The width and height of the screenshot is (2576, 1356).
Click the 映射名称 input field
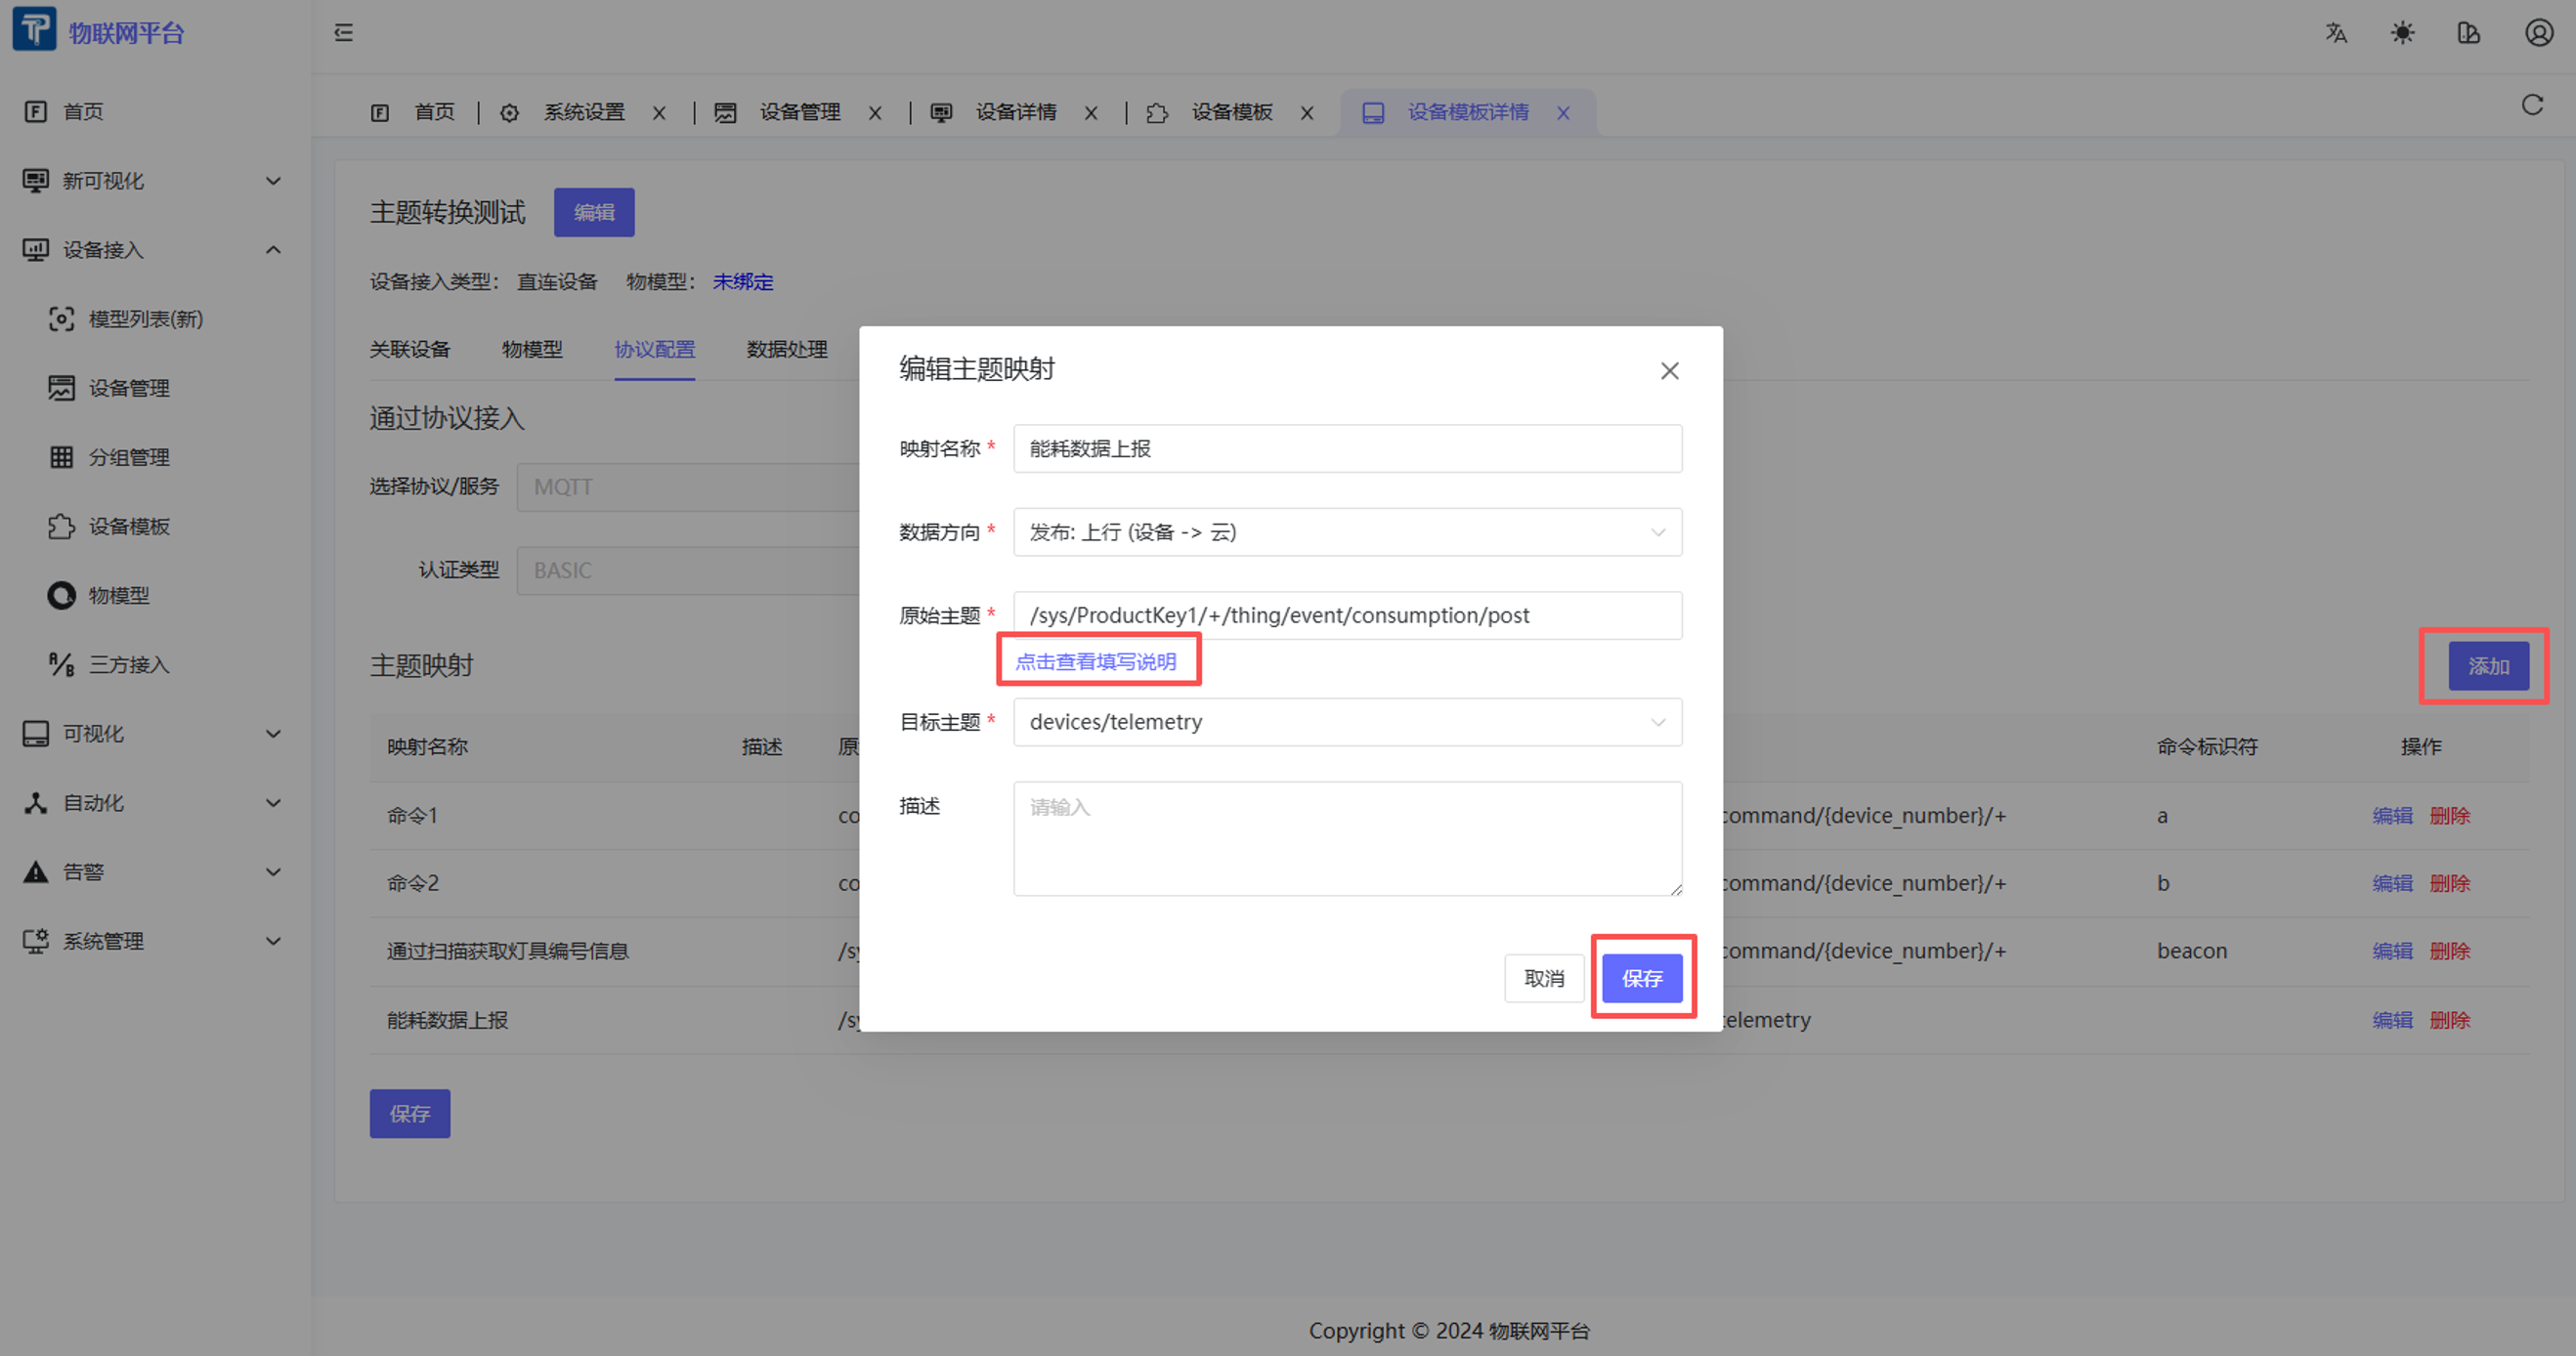coord(1346,449)
